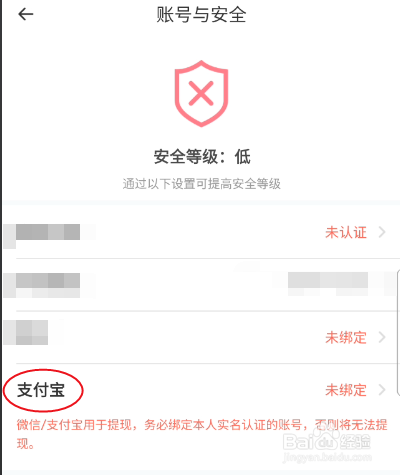Tap 未绑定 status in row above 支付宝
The height and width of the screenshot is (475, 400).
click(346, 338)
